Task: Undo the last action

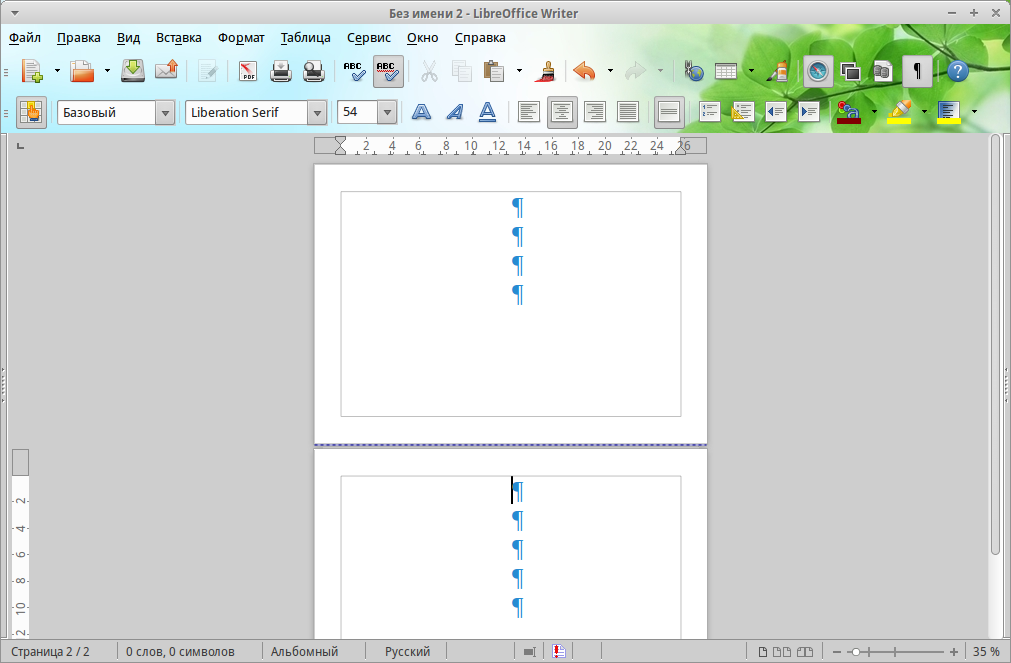Action: click(x=585, y=71)
